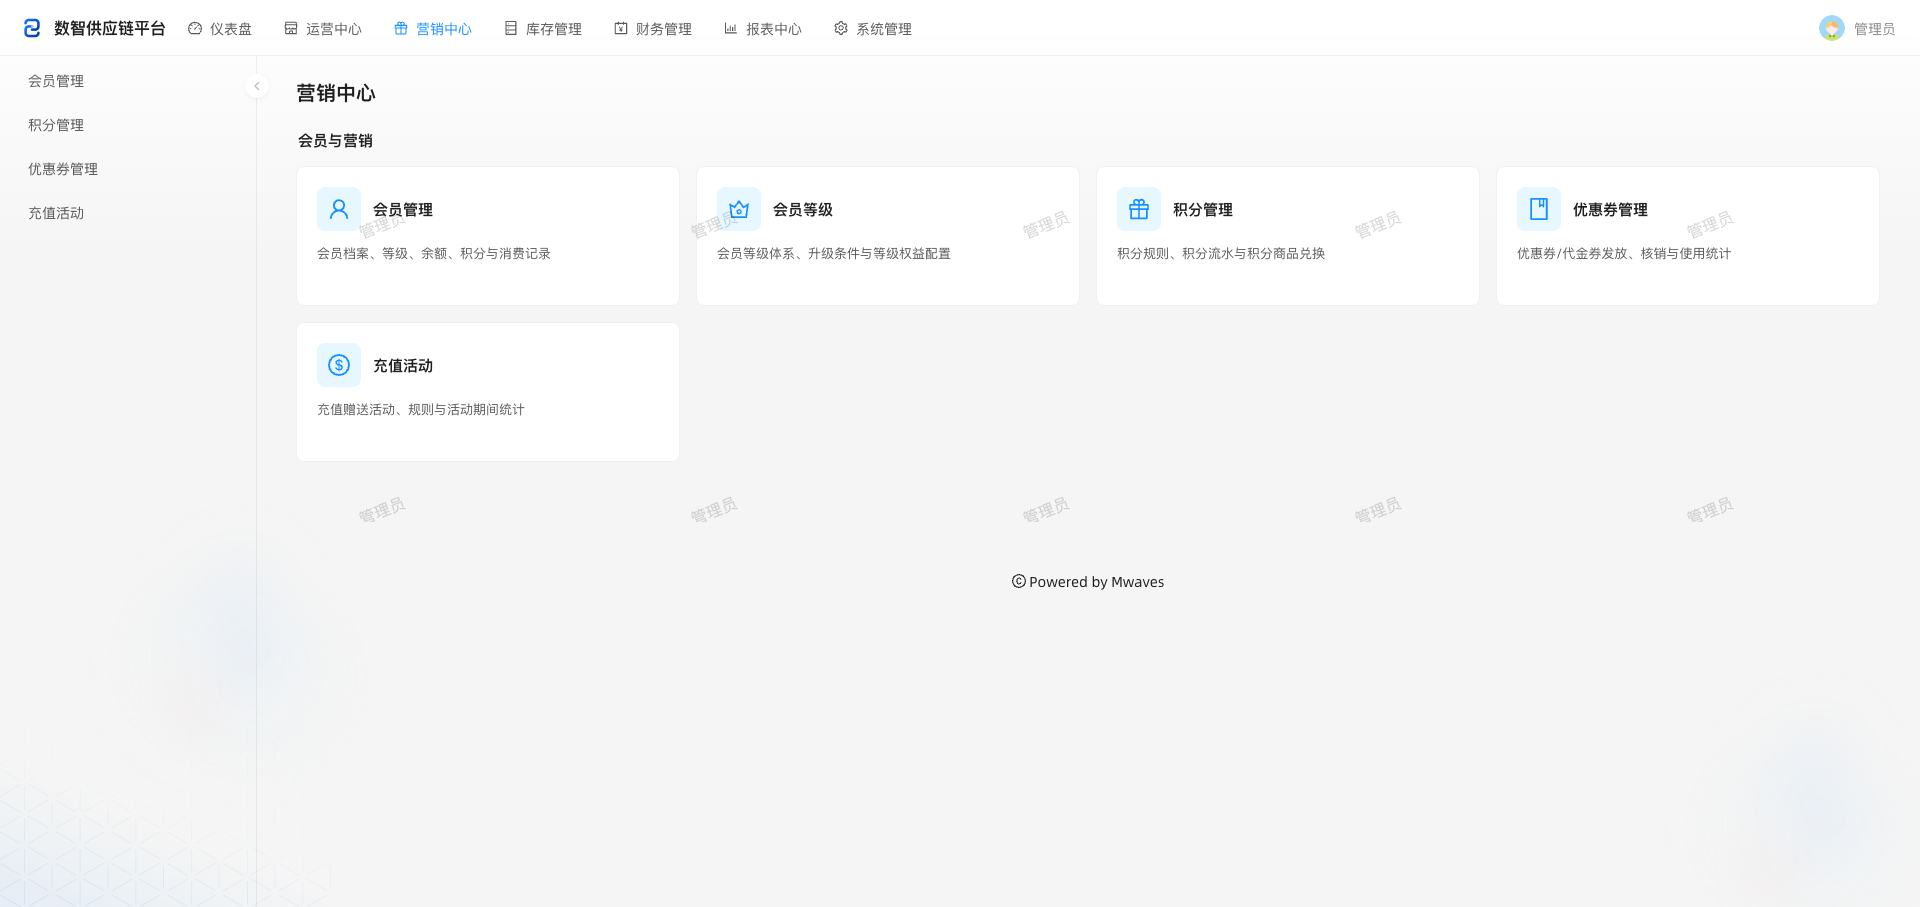The height and width of the screenshot is (907, 1920).
Task: Open the 财务管理 top menu item
Action: [x=653, y=28]
